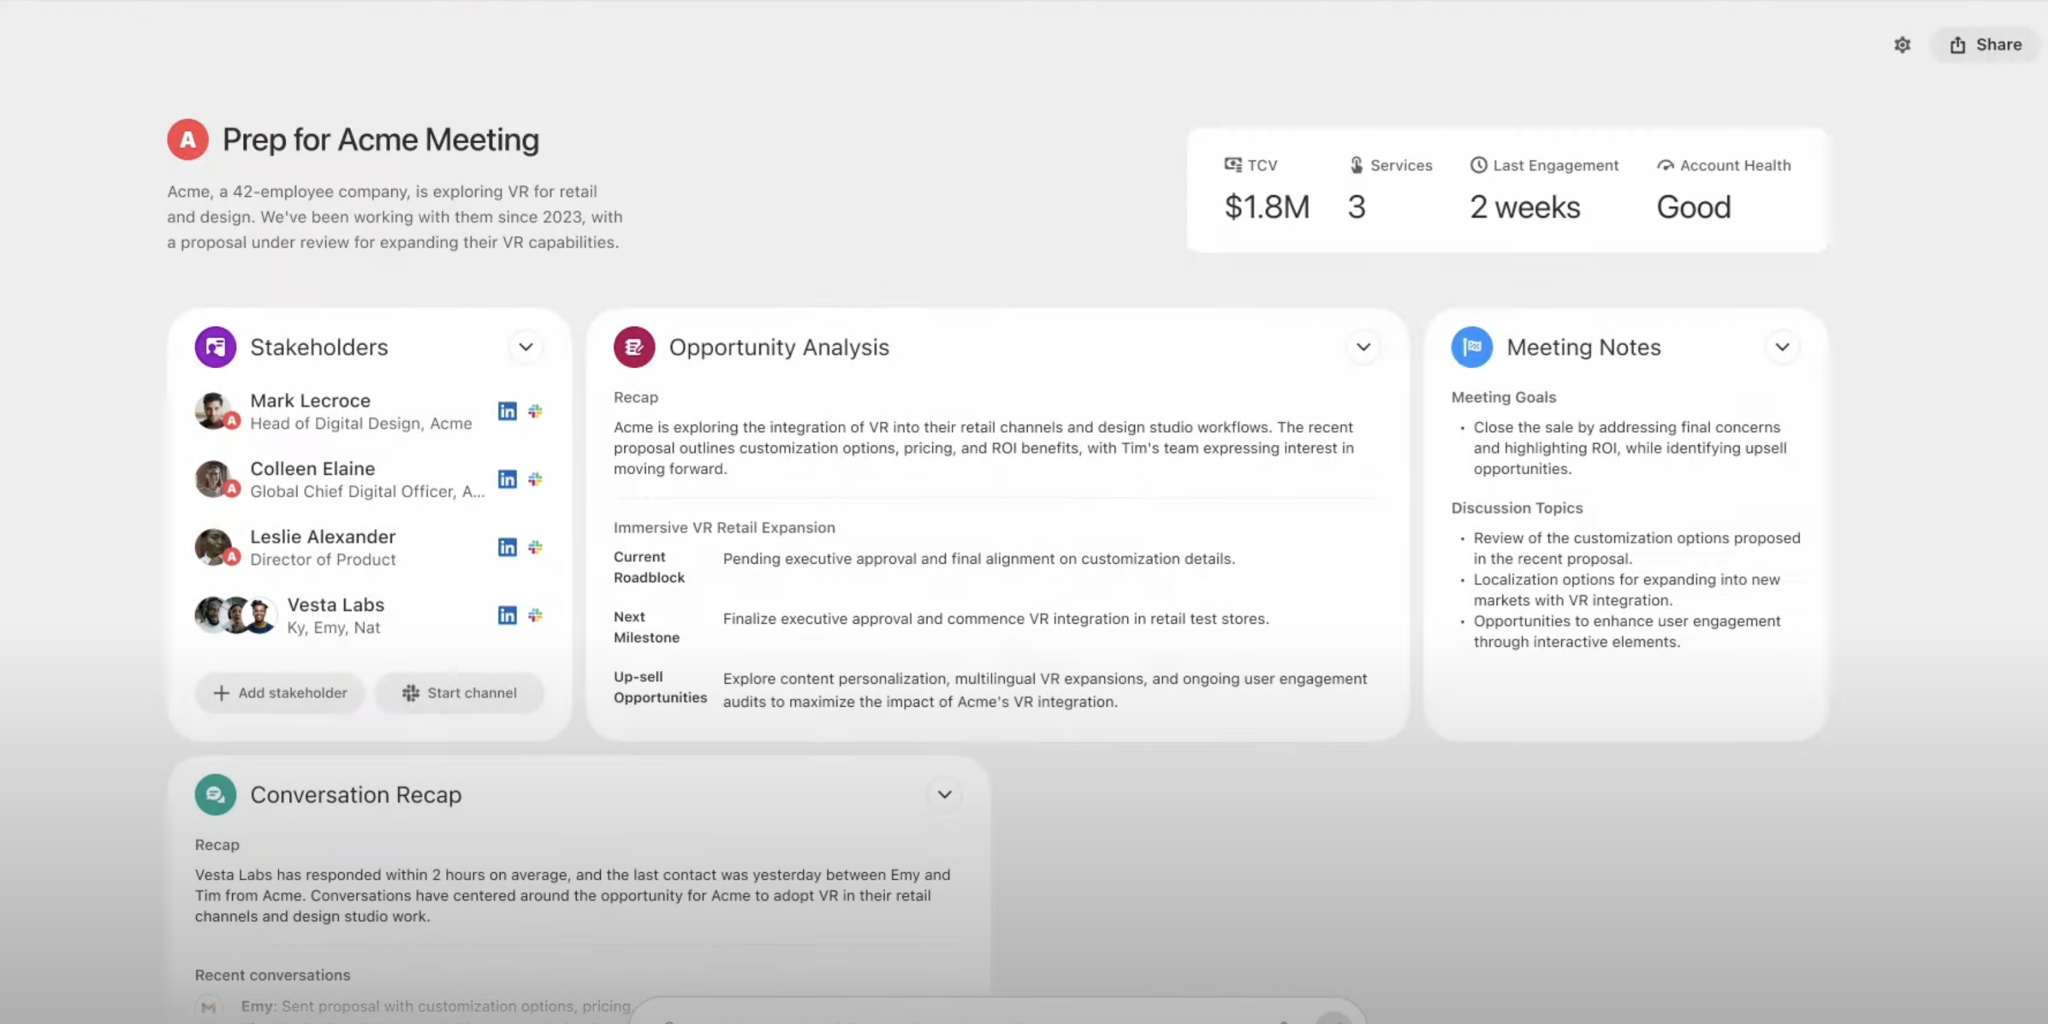Open Colleen Elaine's Slack icon
Screen dimensions: 2048x1024
pyautogui.click(x=536, y=479)
